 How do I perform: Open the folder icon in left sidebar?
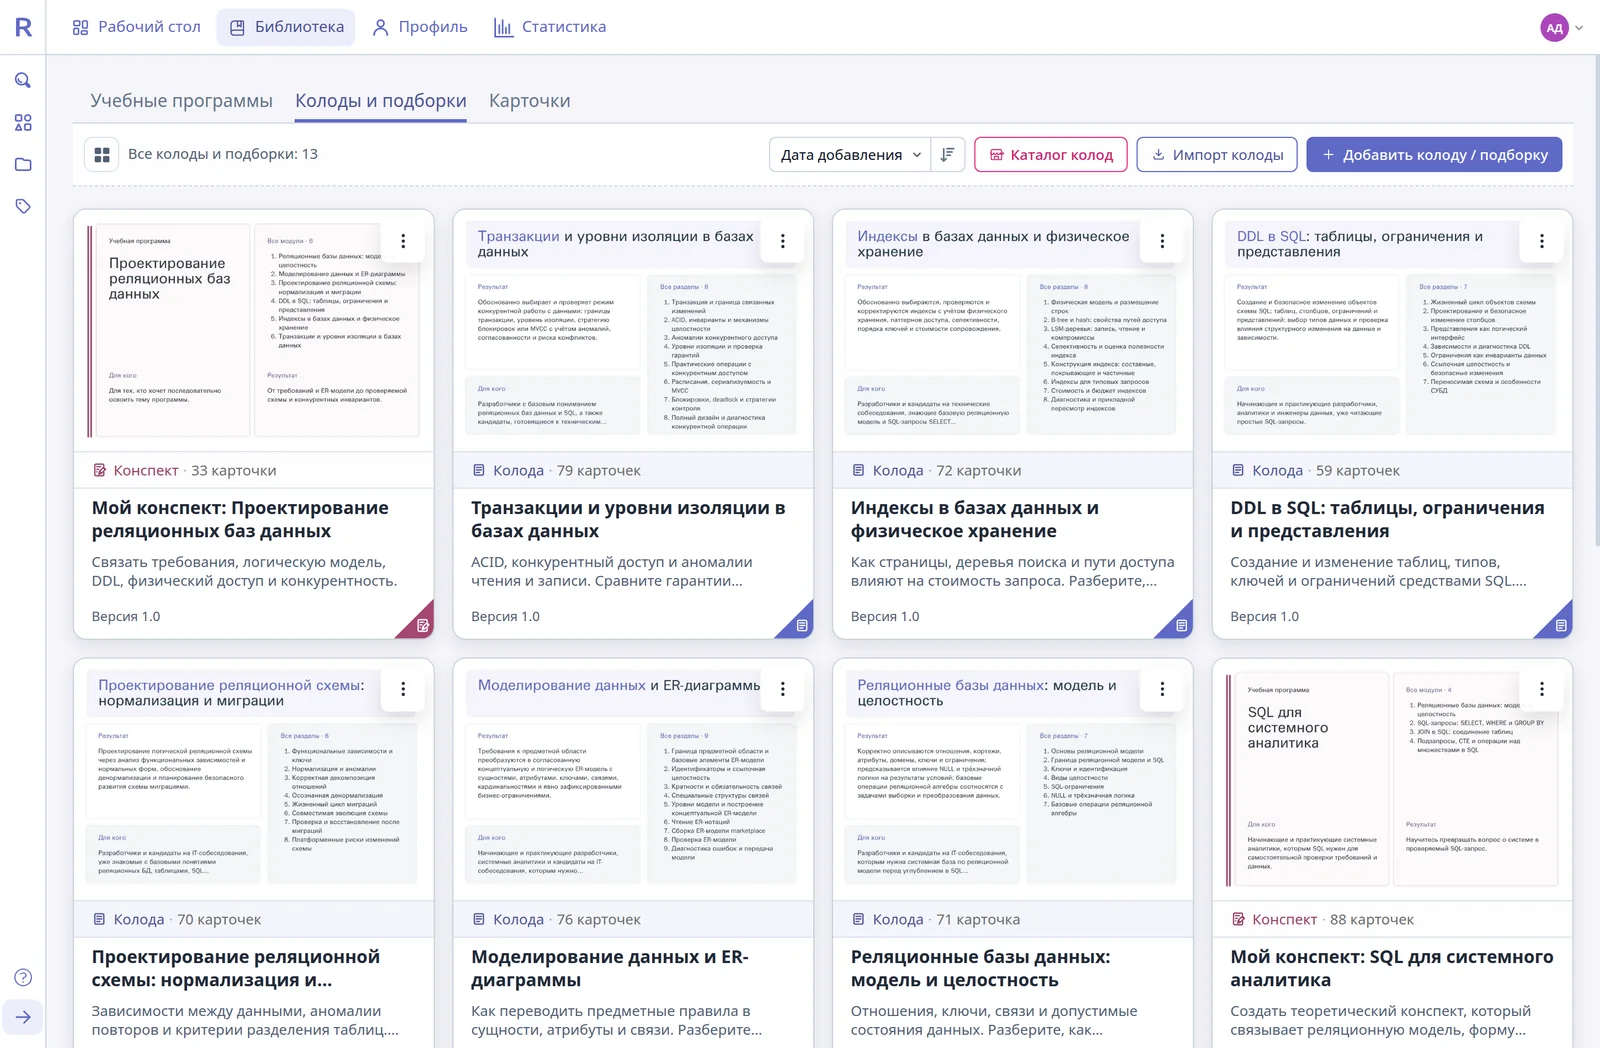[x=23, y=164]
